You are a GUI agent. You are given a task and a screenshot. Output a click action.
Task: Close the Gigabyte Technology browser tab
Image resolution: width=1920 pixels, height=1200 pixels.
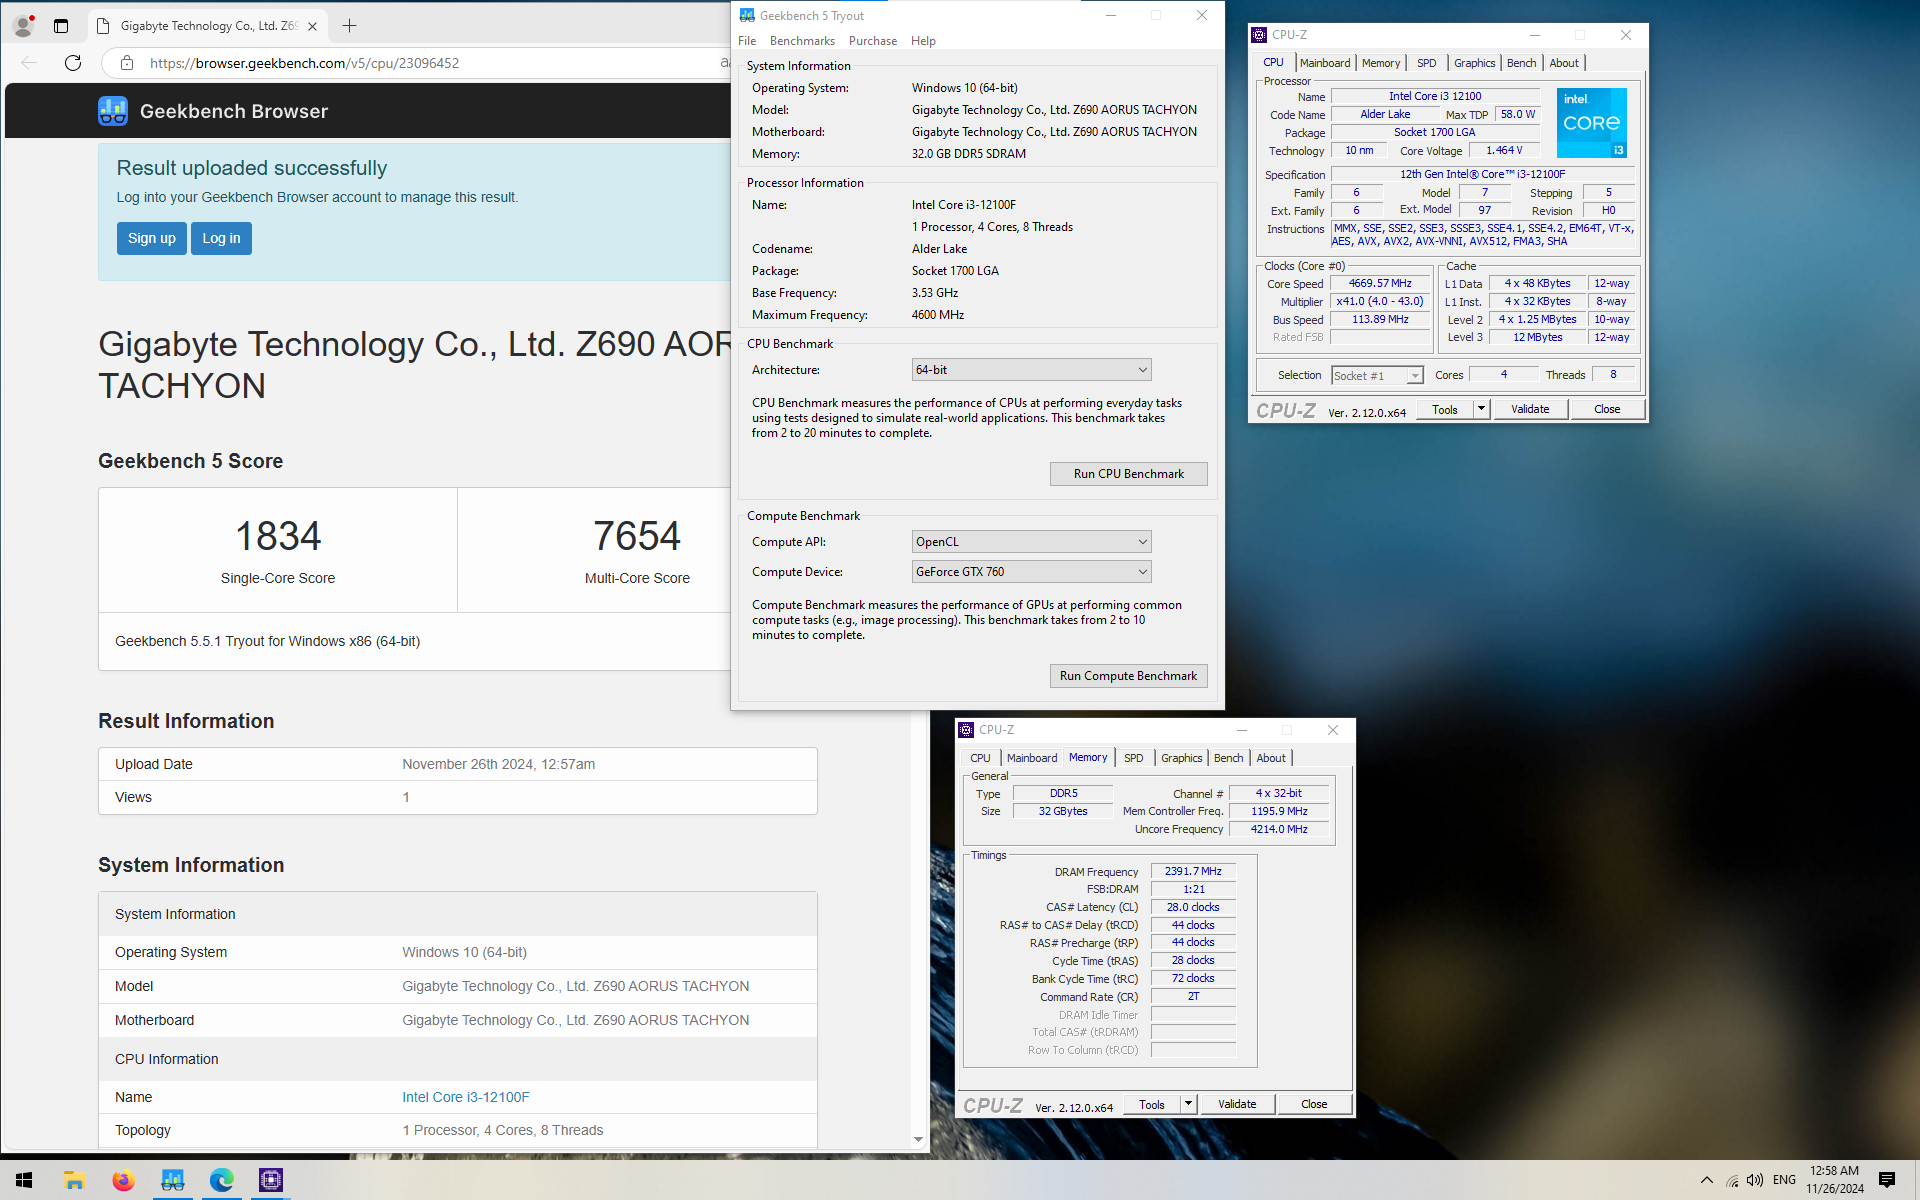coord(312,26)
